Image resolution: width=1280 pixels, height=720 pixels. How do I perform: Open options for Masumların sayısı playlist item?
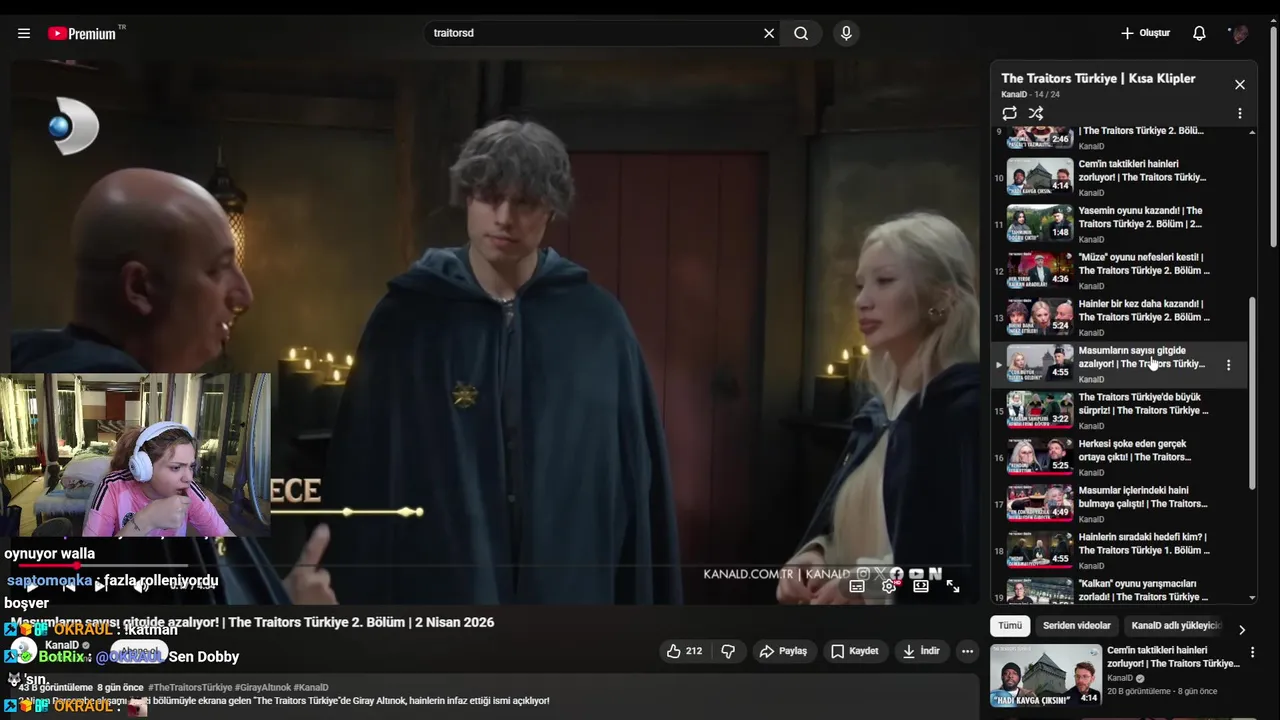(x=1229, y=365)
